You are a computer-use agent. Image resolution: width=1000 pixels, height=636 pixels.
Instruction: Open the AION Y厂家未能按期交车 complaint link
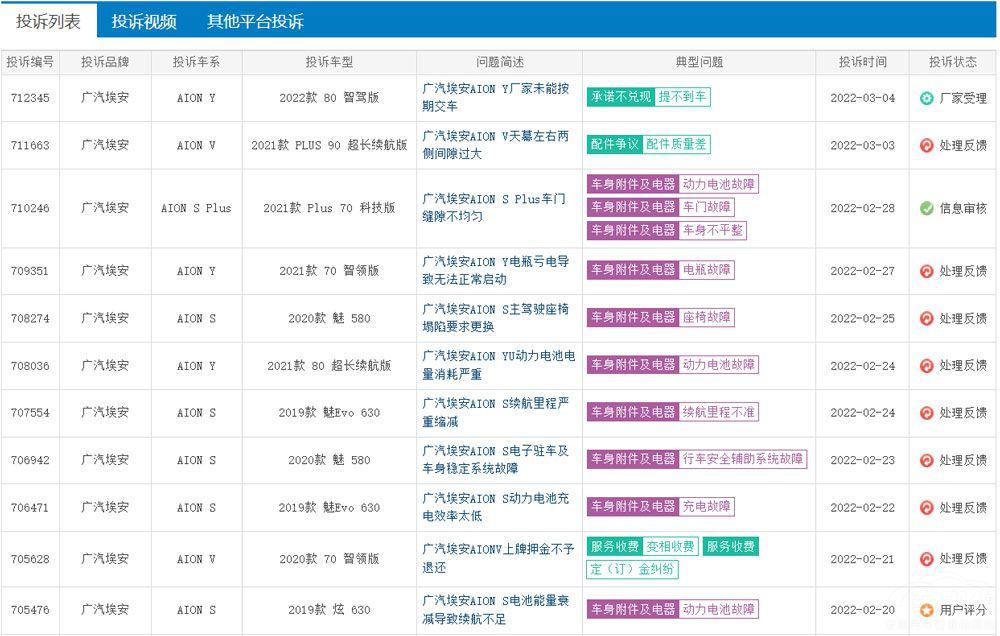(x=495, y=97)
